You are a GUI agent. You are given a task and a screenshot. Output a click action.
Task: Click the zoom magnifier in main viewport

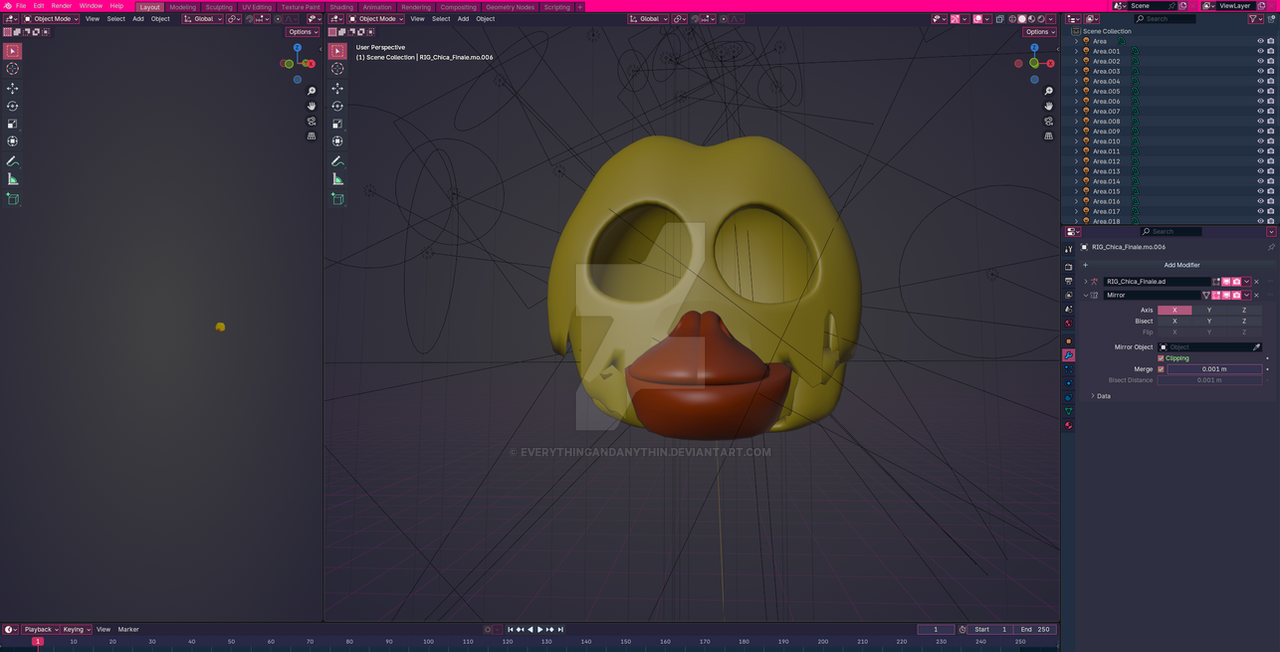coord(1049,91)
